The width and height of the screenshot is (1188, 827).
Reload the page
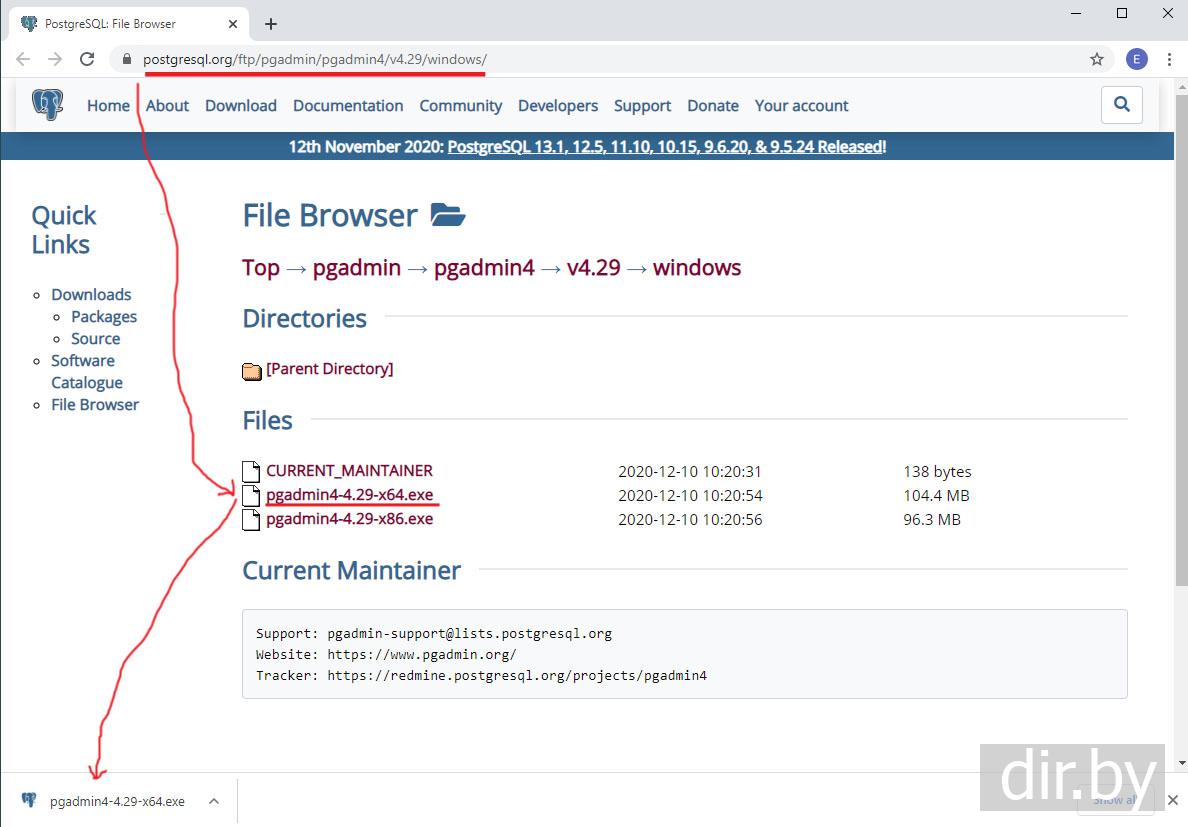click(x=87, y=59)
